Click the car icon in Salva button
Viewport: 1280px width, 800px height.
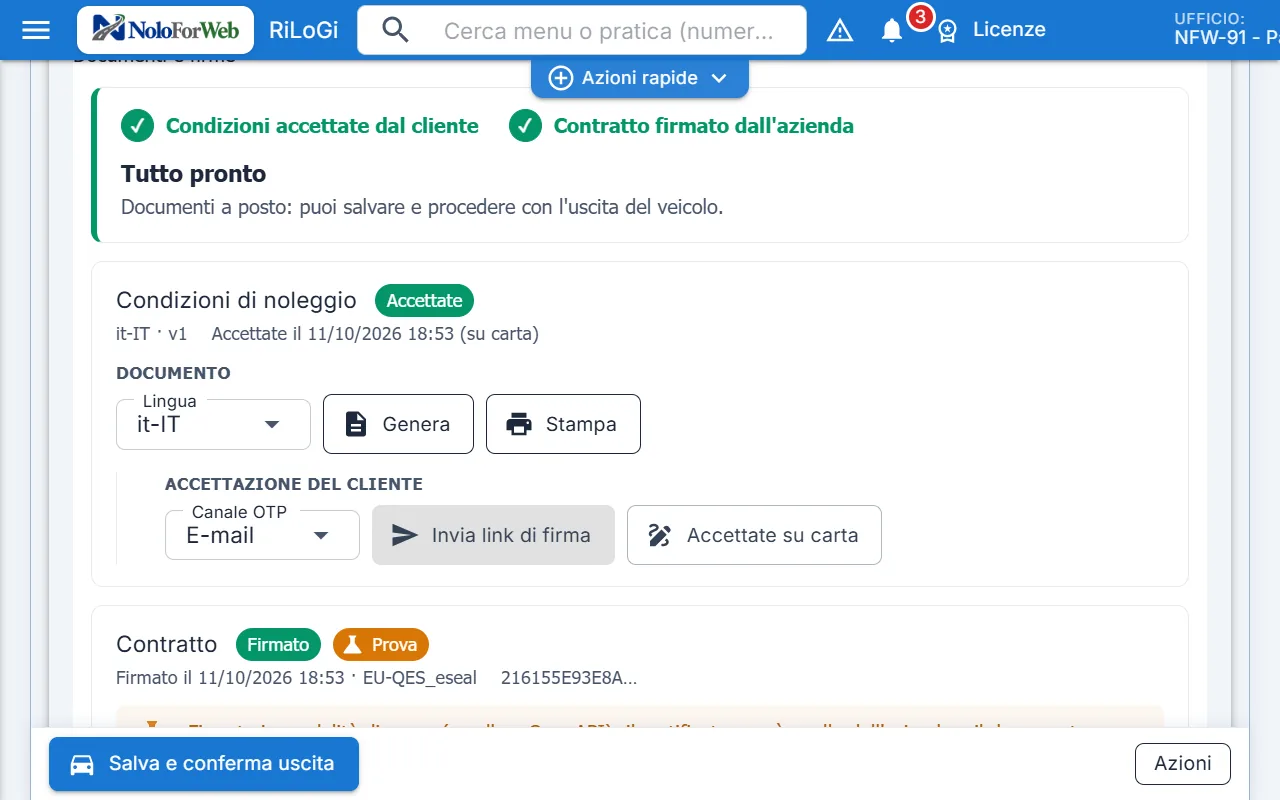82,764
